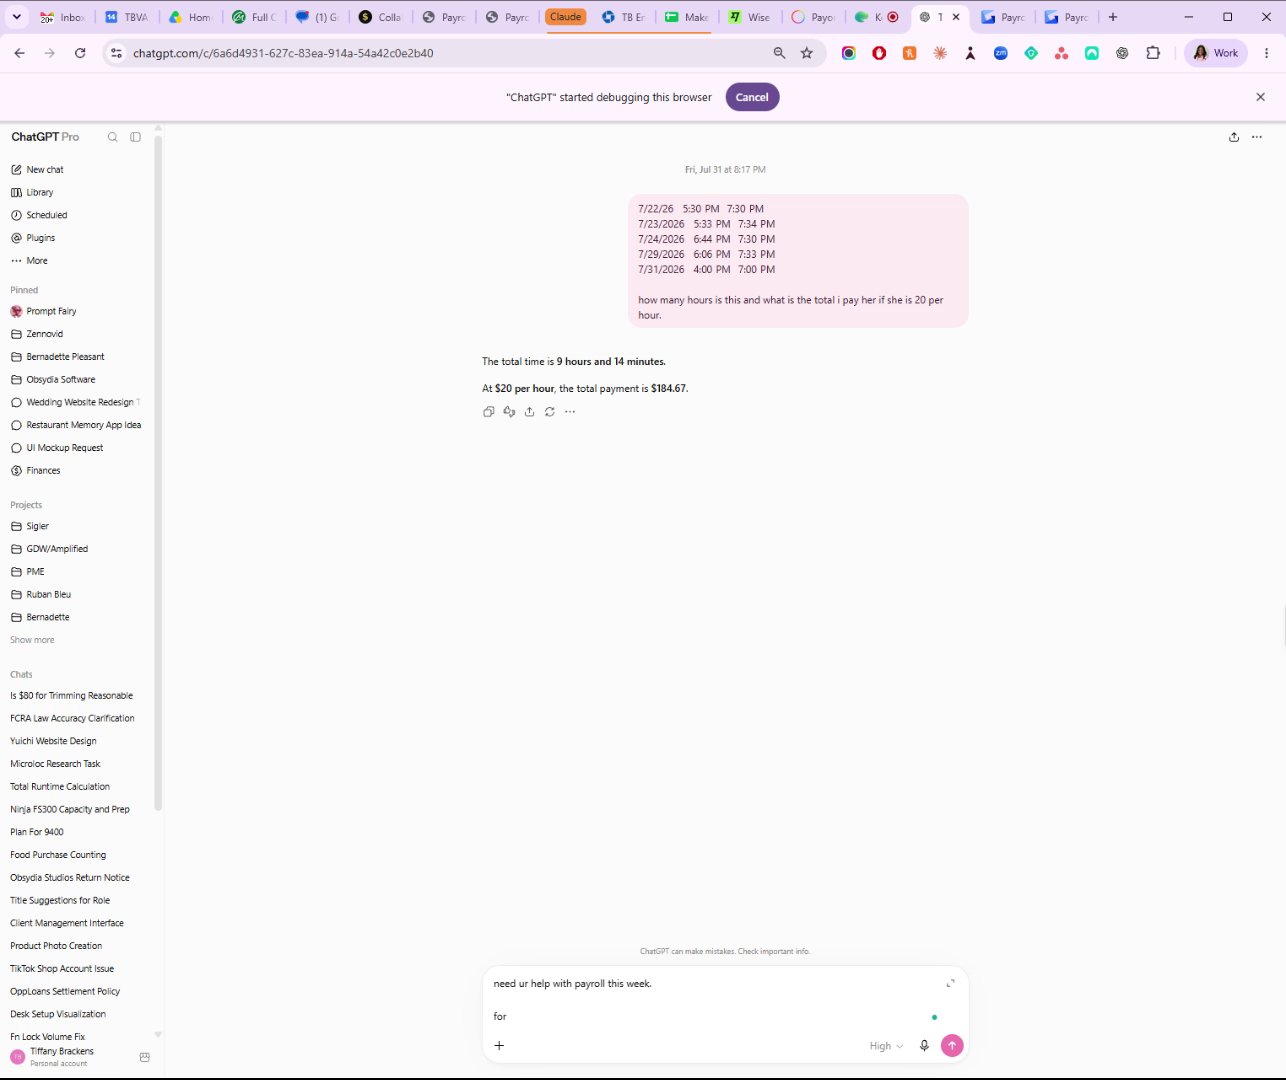Open the Zoom extension icon
Viewport: 1286px width, 1080px height.
1000,53
